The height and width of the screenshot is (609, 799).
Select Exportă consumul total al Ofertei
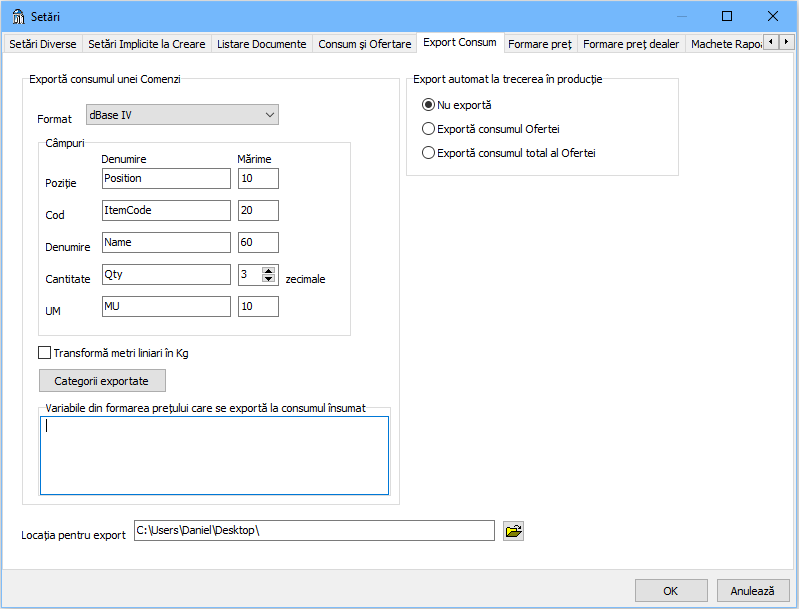[x=429, y=153]
